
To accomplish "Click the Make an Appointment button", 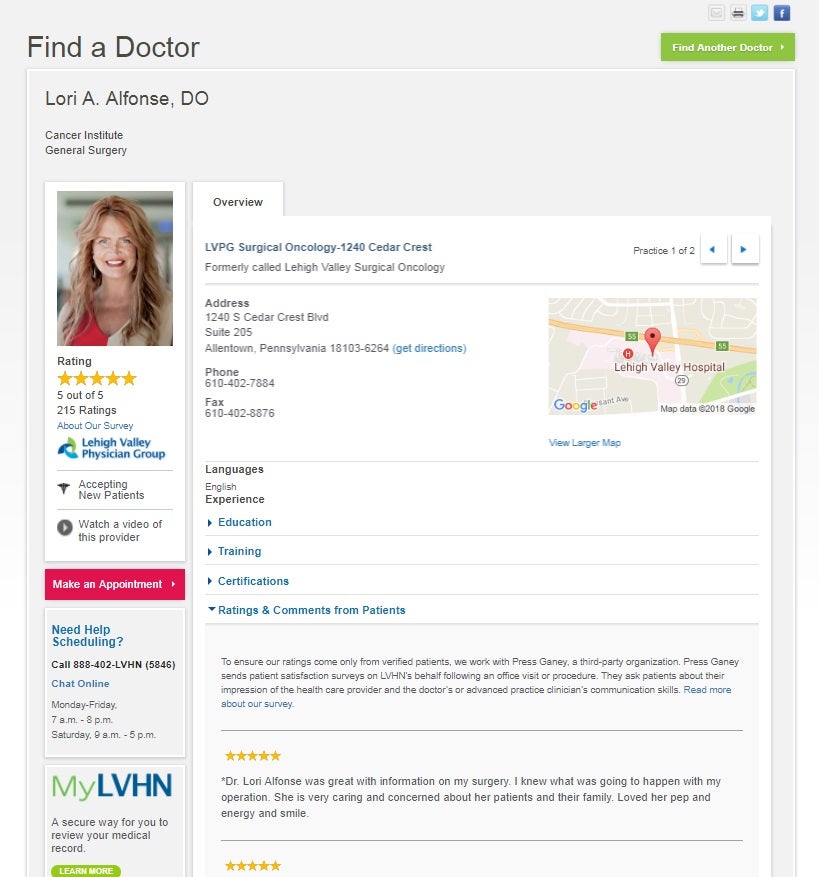I will [x=115, y=584].
